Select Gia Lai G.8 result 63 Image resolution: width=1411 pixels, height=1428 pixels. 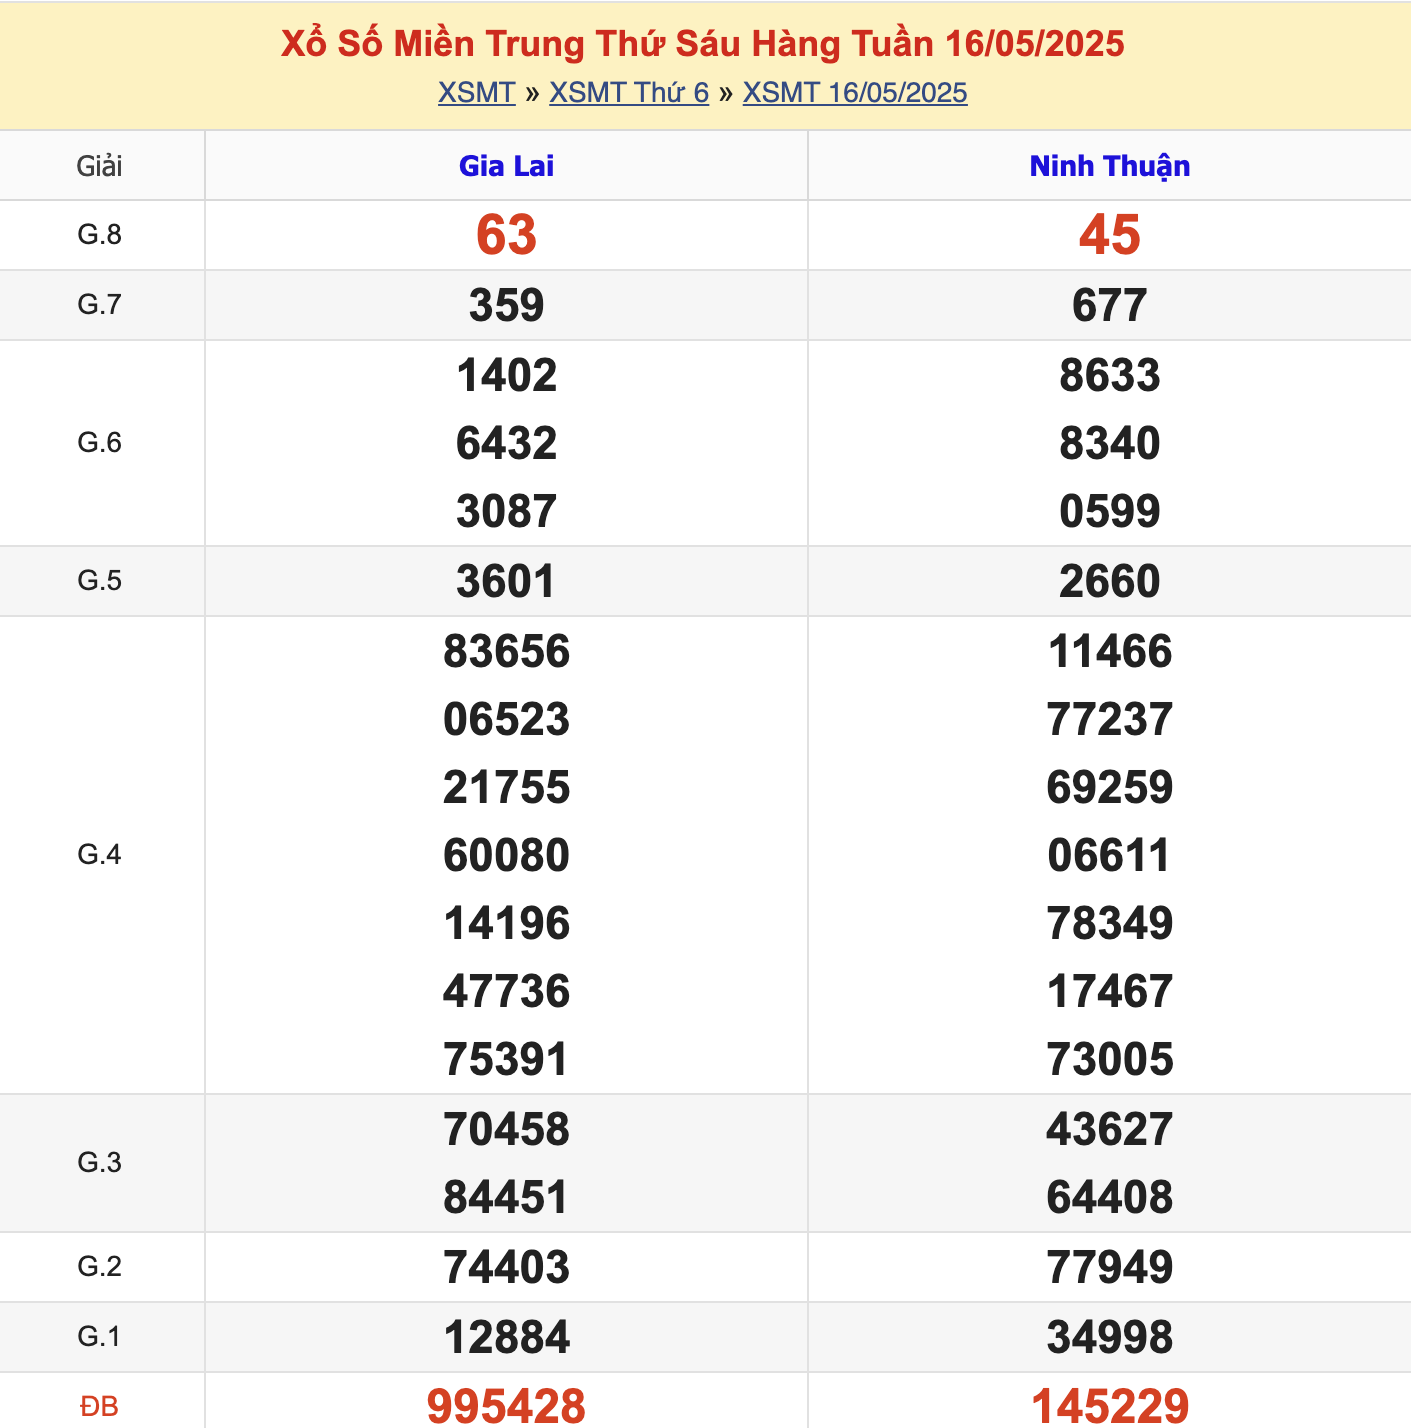[506, 235]
